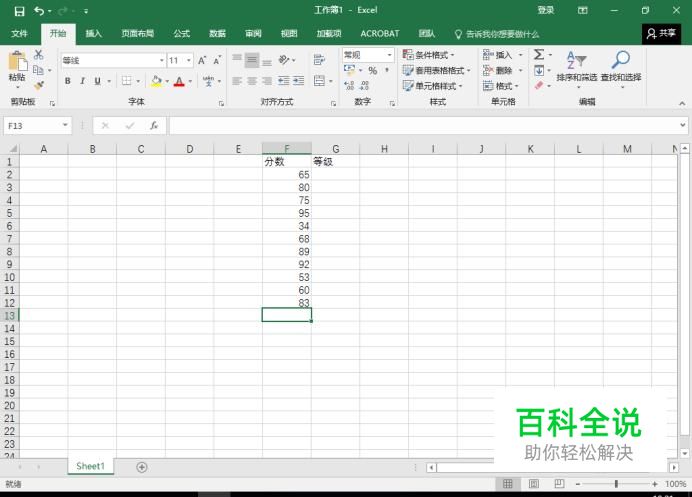Apply cell borders with the borders icon
Screen dimensions: 692x497
coord(127,81)
